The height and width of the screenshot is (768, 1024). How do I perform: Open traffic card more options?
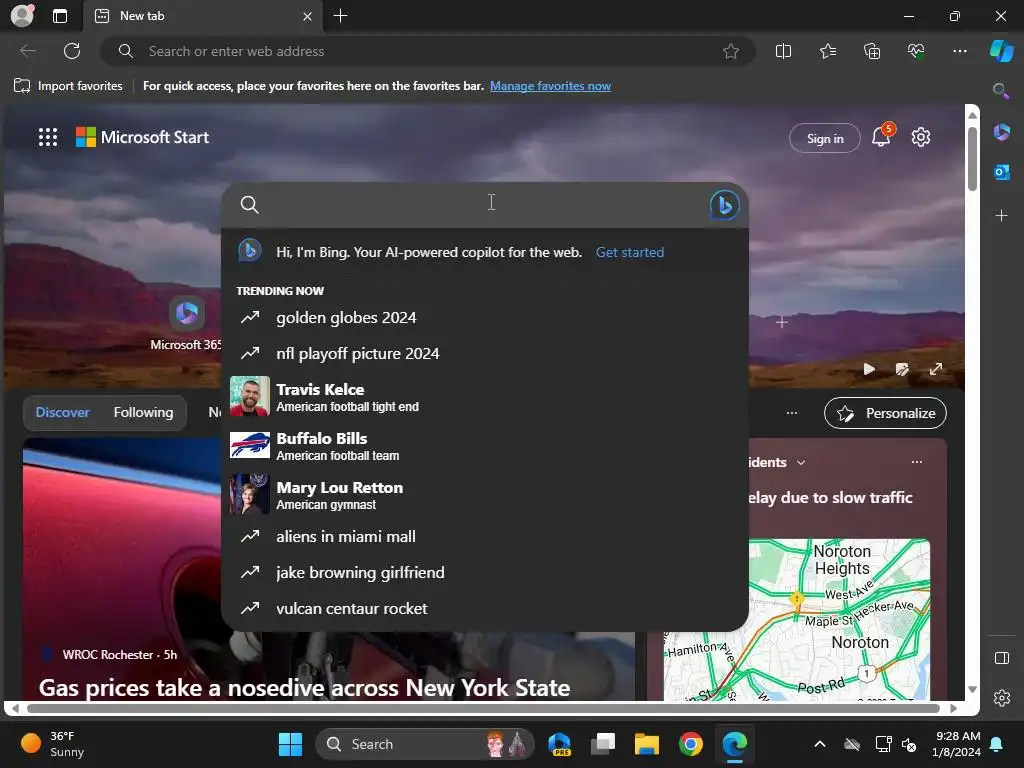pyautogui.click(x=917, y=462)
